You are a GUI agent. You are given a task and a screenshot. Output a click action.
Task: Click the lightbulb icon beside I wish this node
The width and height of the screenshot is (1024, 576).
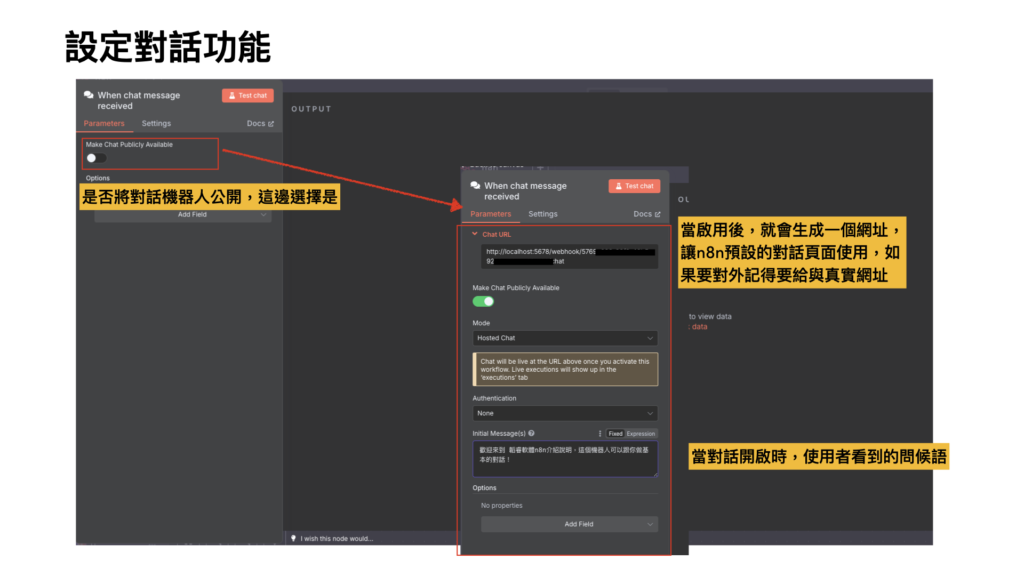point(293,539)
